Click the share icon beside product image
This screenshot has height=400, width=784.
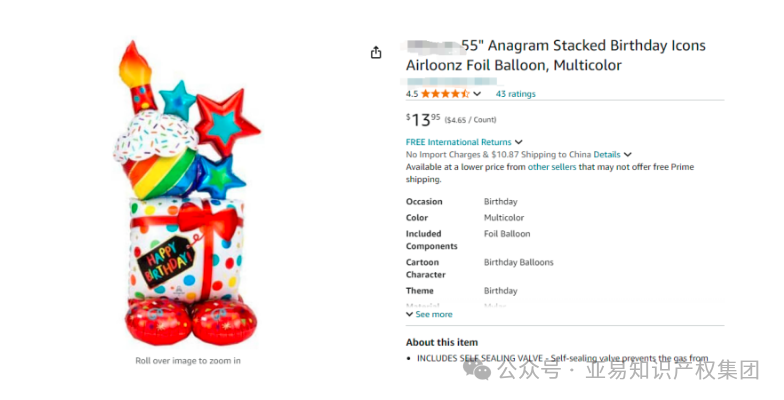point(376,52)
